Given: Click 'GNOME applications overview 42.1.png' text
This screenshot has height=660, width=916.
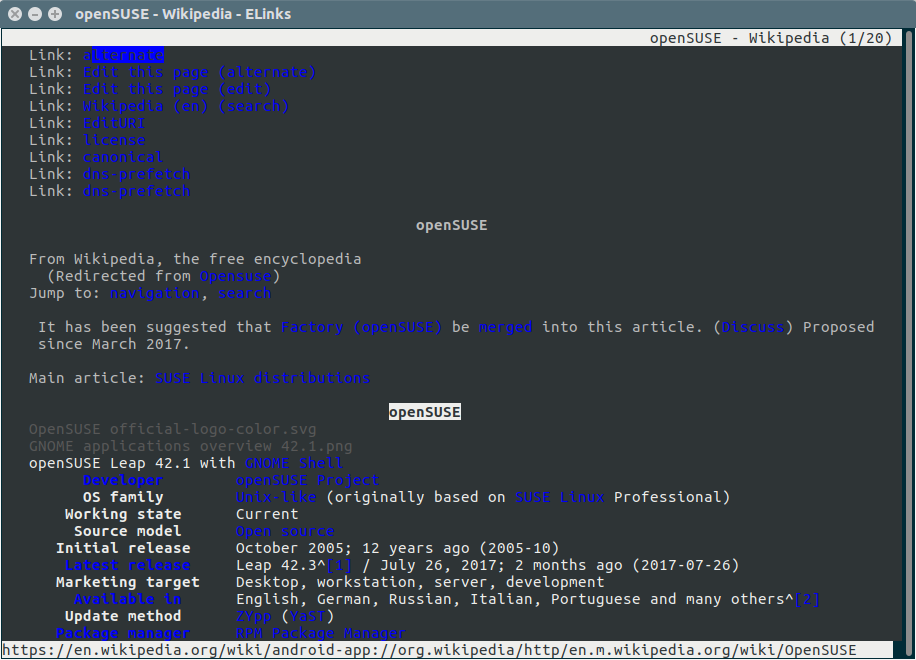Looking at the screenshot, I should [x=190, y=446].
